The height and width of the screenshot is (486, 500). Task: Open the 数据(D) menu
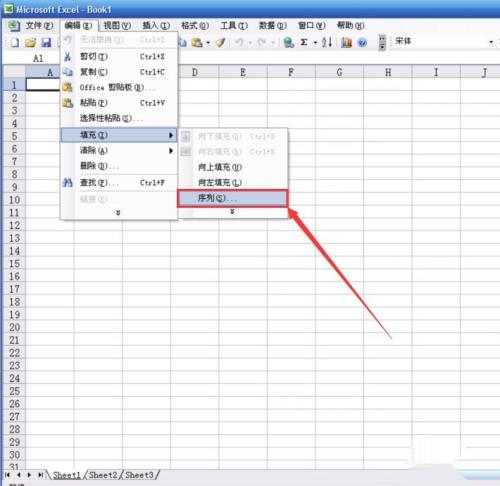273,26
